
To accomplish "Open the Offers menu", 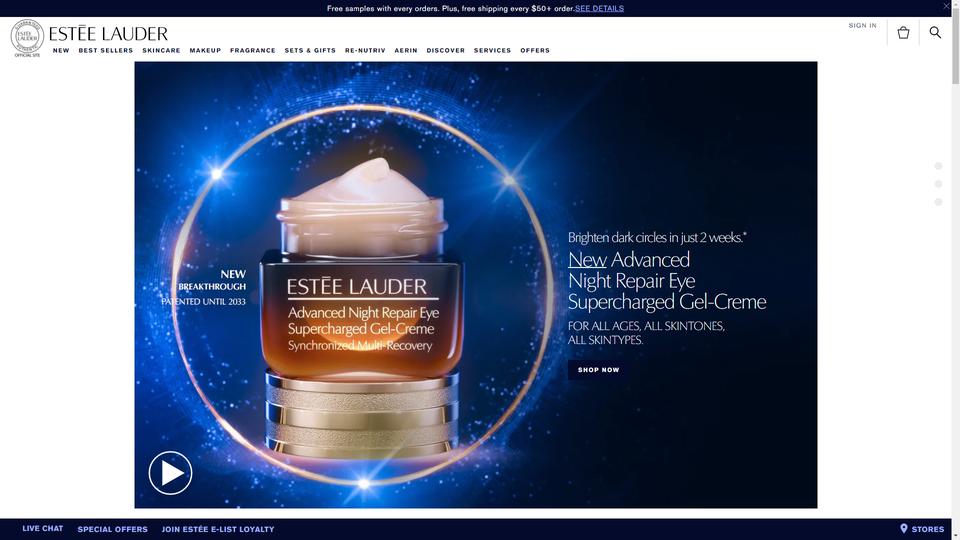I will click(x=535, y=50).
